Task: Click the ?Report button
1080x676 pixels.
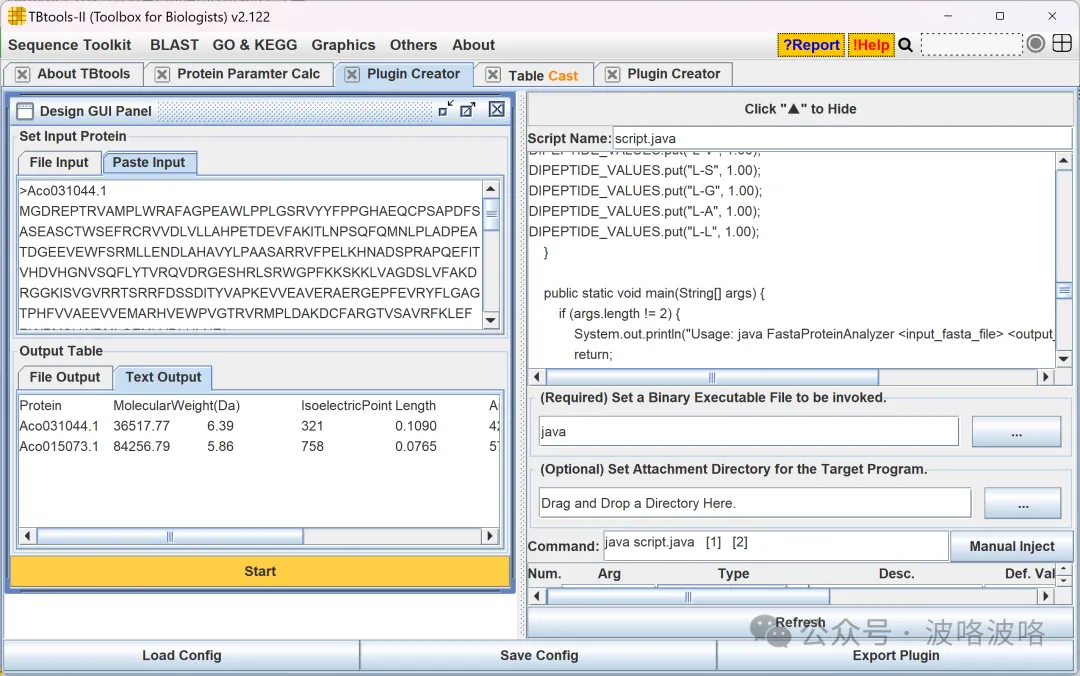Action: click(x=811, y=45)
